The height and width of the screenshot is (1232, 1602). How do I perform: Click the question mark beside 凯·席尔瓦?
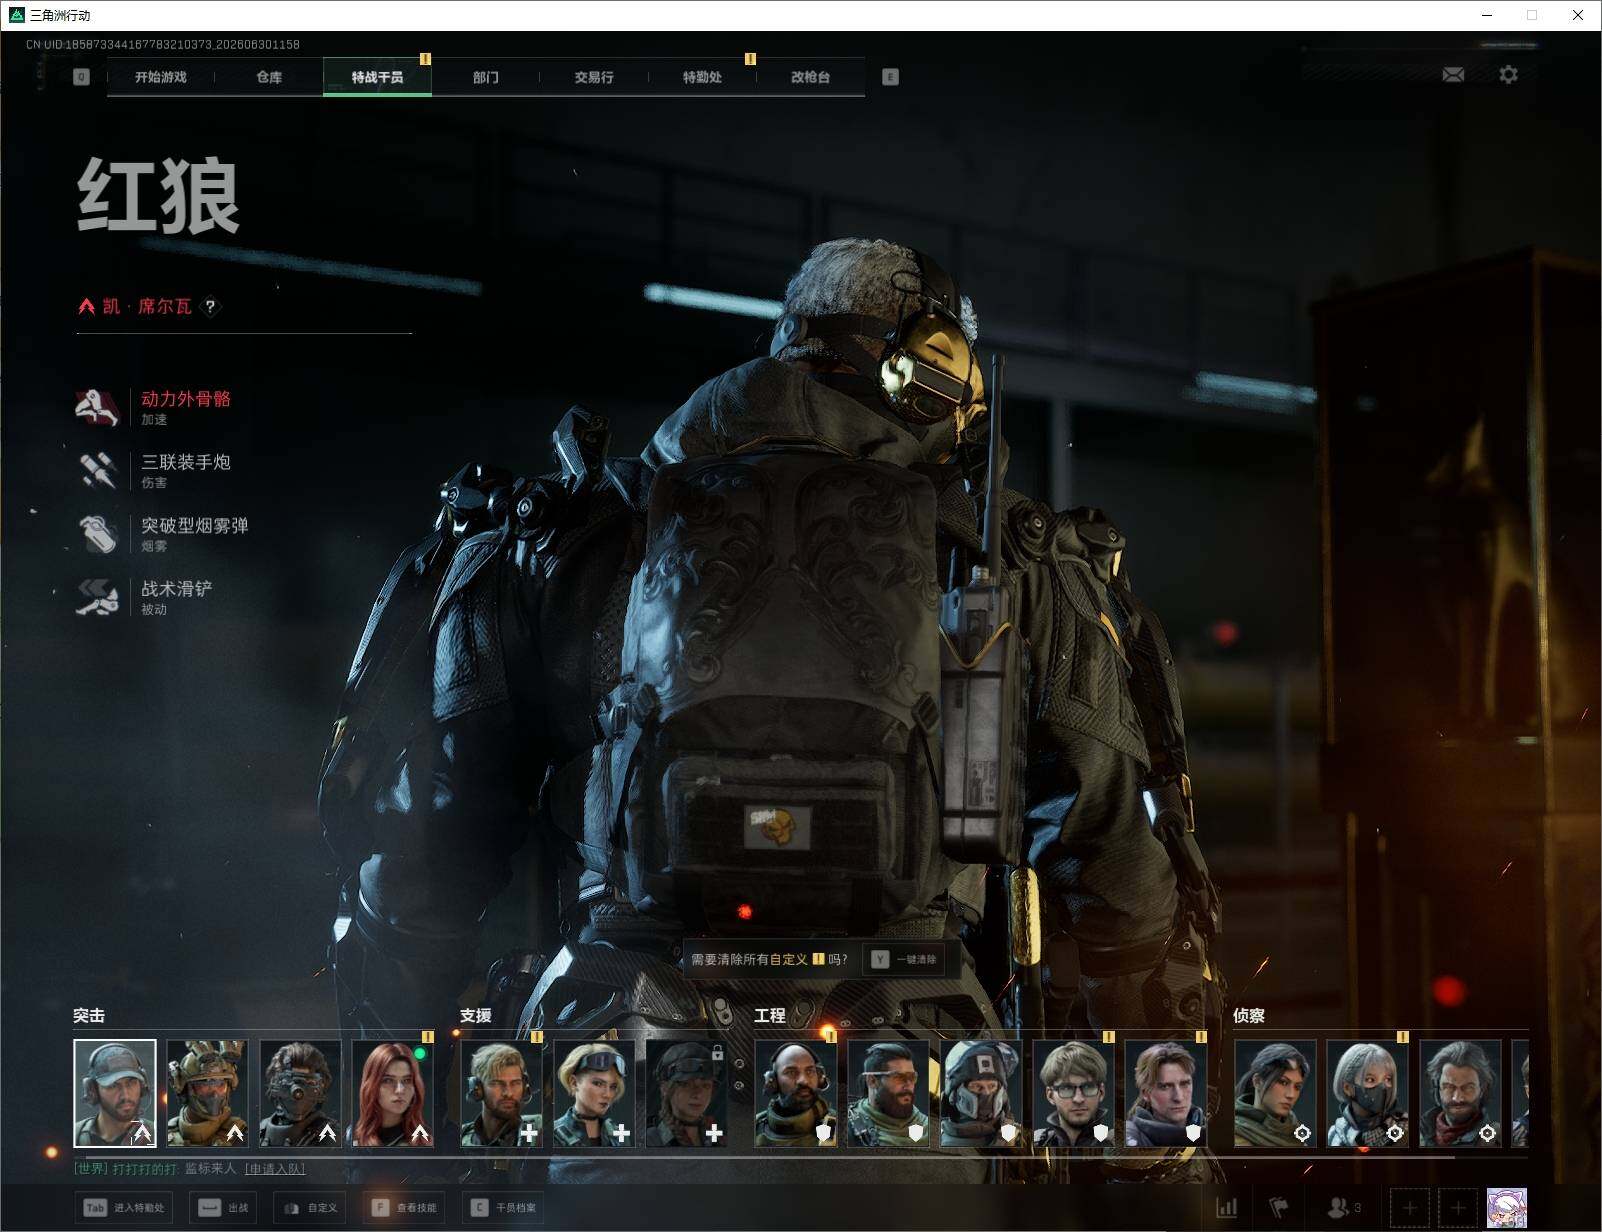tap(210, 306)
